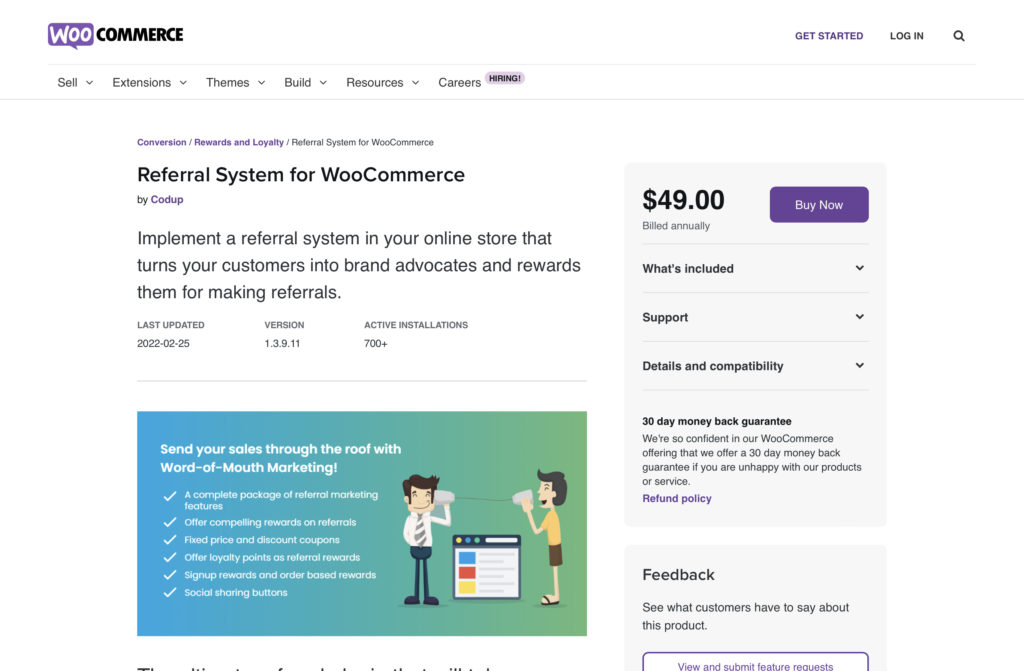Click the Referral System for WooCommerce heading
The height and width of the screenshot is (671, 1024).
point(301,175)
